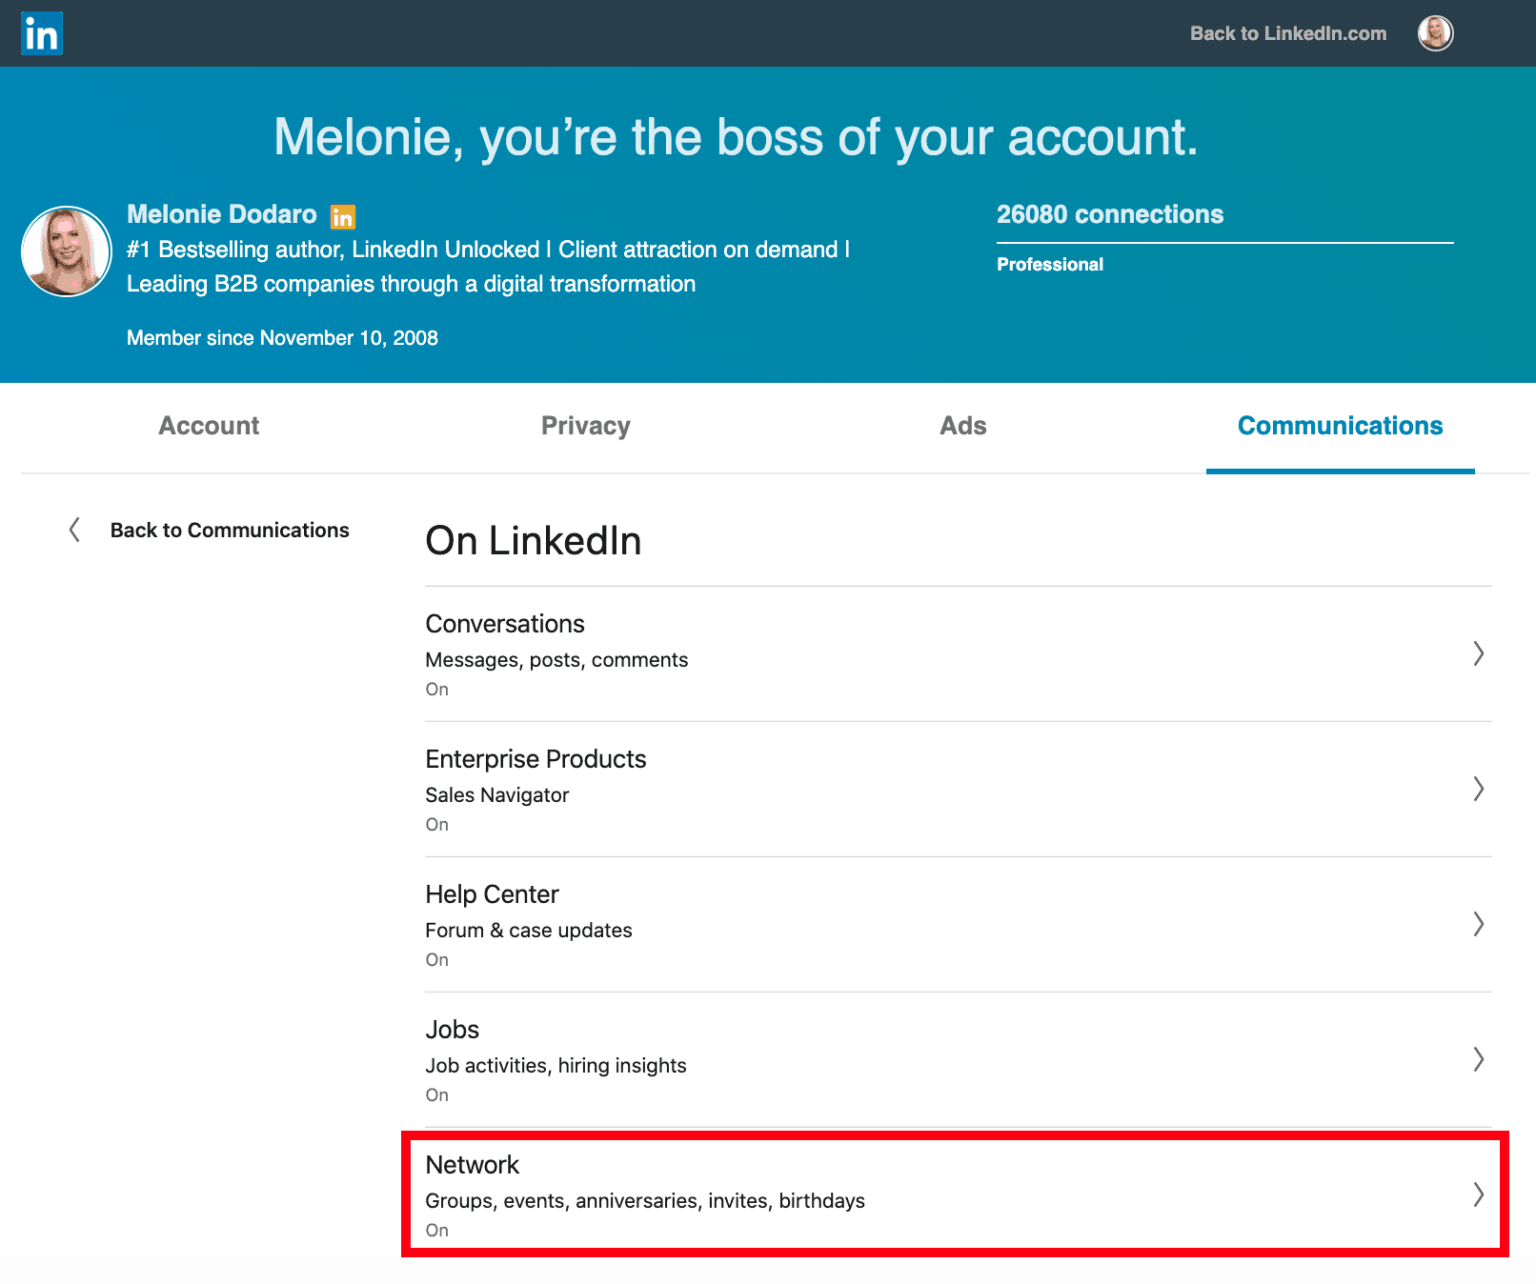Open the Jobs settings arrow
Viewport: 1536px width, 1284px height.
pyautogui.click(x=1479, y=1060)
